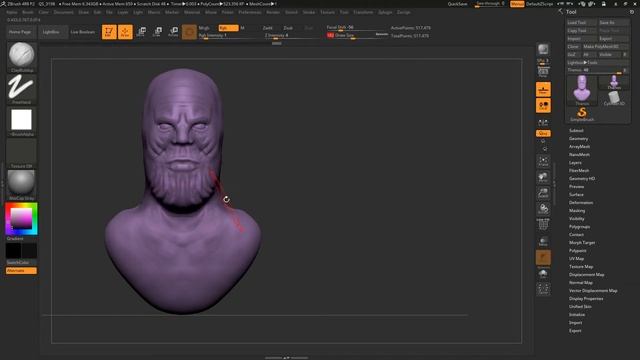Toggle the Floor grid button

coord(543,89)
